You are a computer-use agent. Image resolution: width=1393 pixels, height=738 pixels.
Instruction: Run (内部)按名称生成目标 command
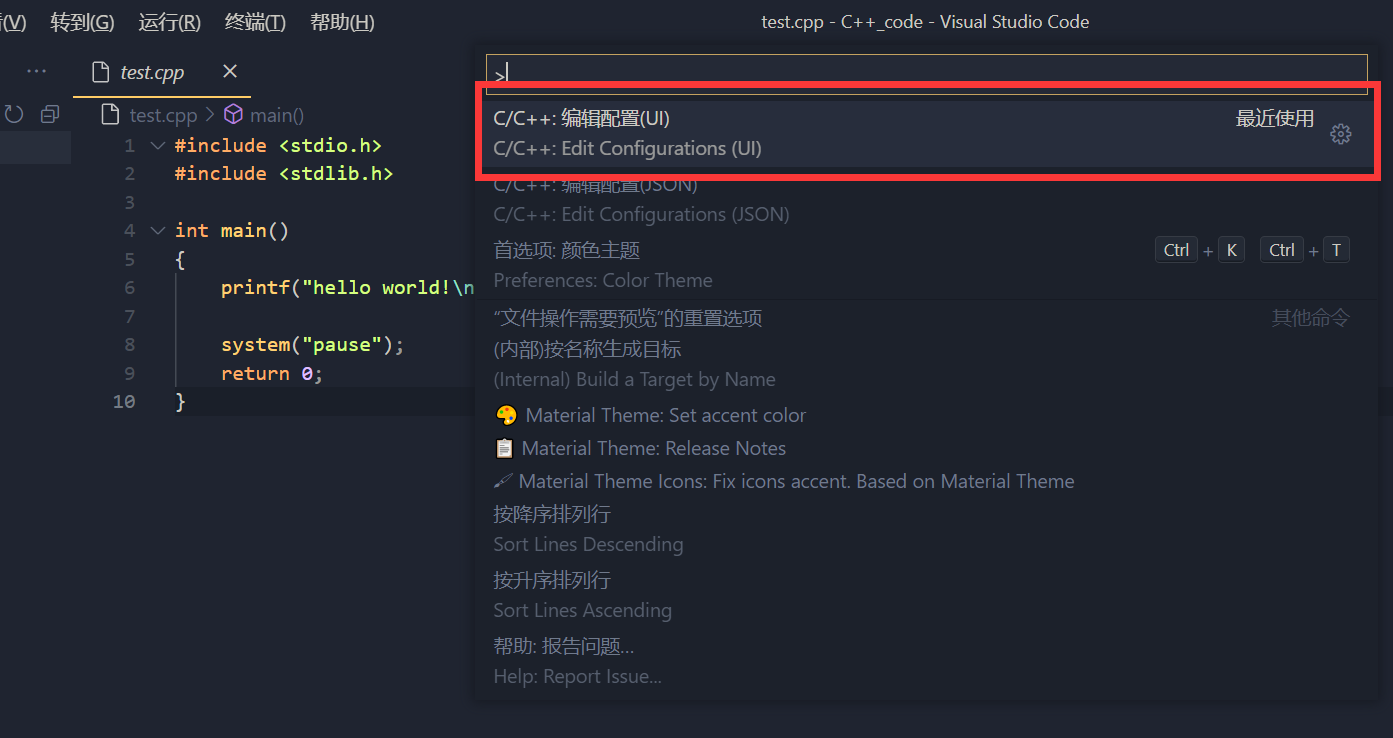coord(926,364)
